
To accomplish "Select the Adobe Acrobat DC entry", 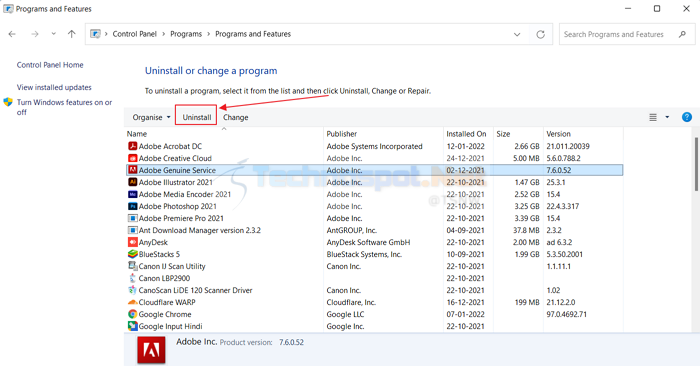I will click(374, 146).
